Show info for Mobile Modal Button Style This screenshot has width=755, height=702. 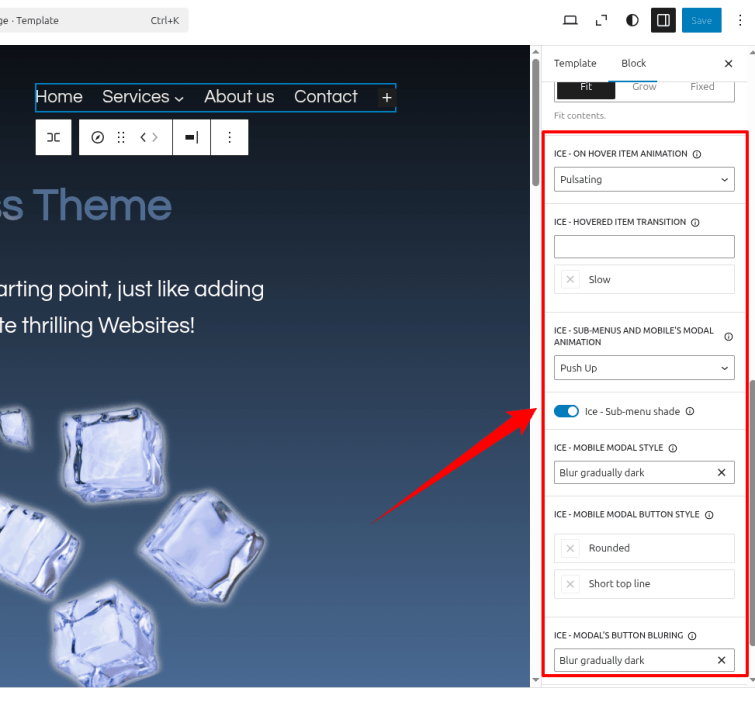709,515
